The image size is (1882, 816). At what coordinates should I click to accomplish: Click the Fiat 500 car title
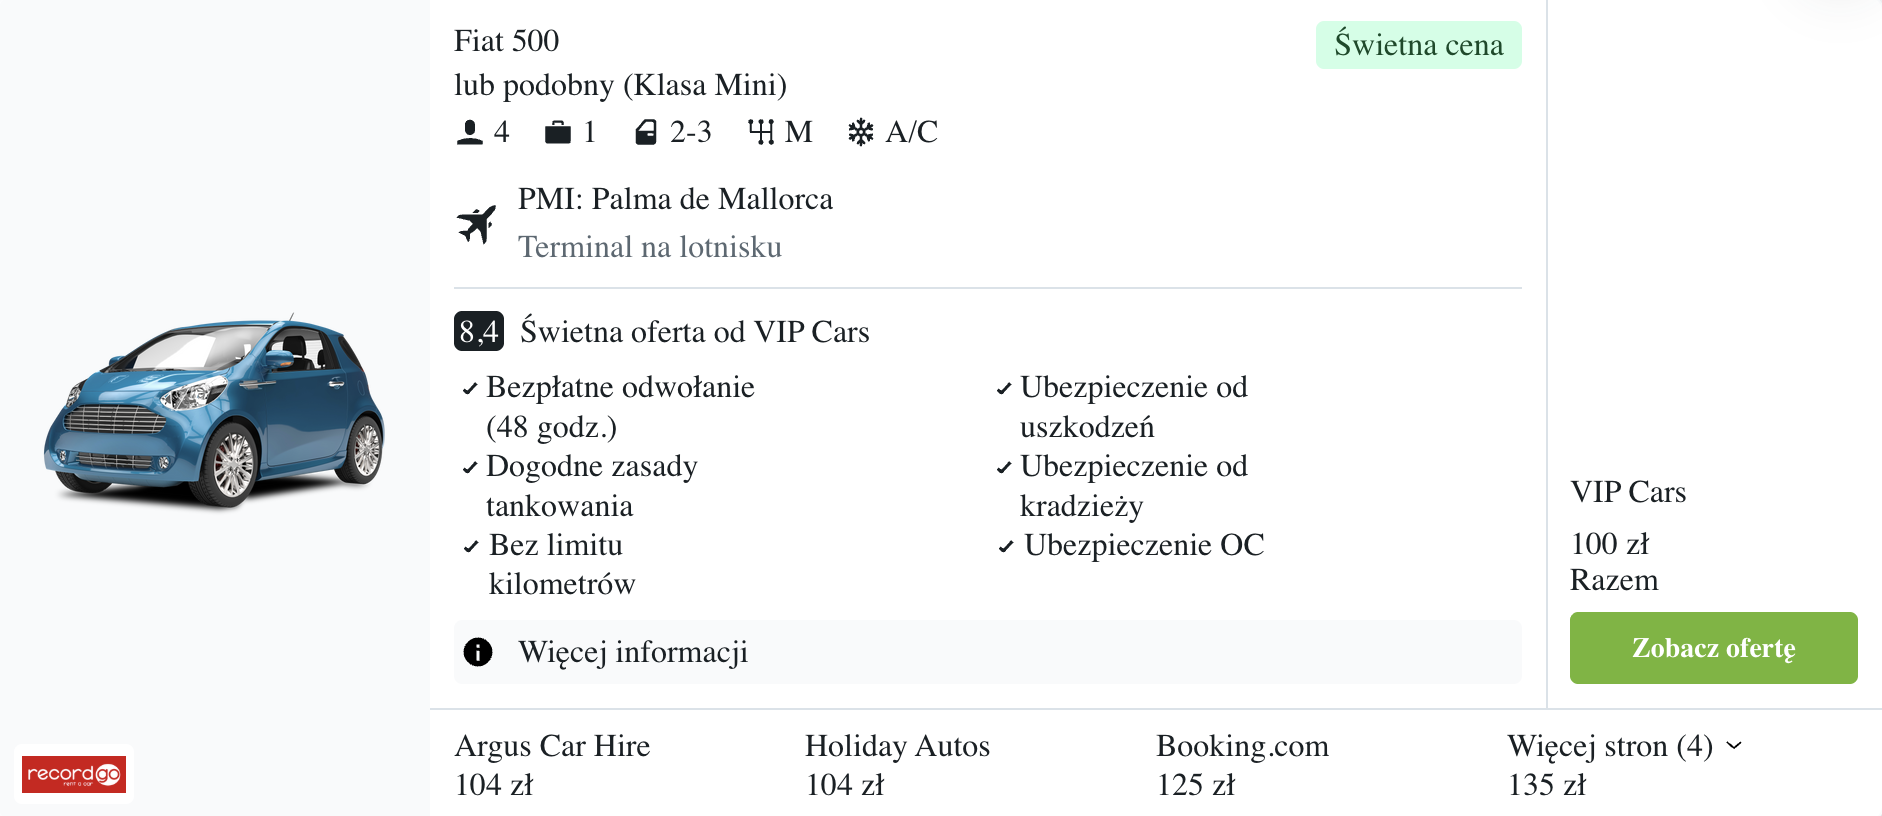click(506, 41)
